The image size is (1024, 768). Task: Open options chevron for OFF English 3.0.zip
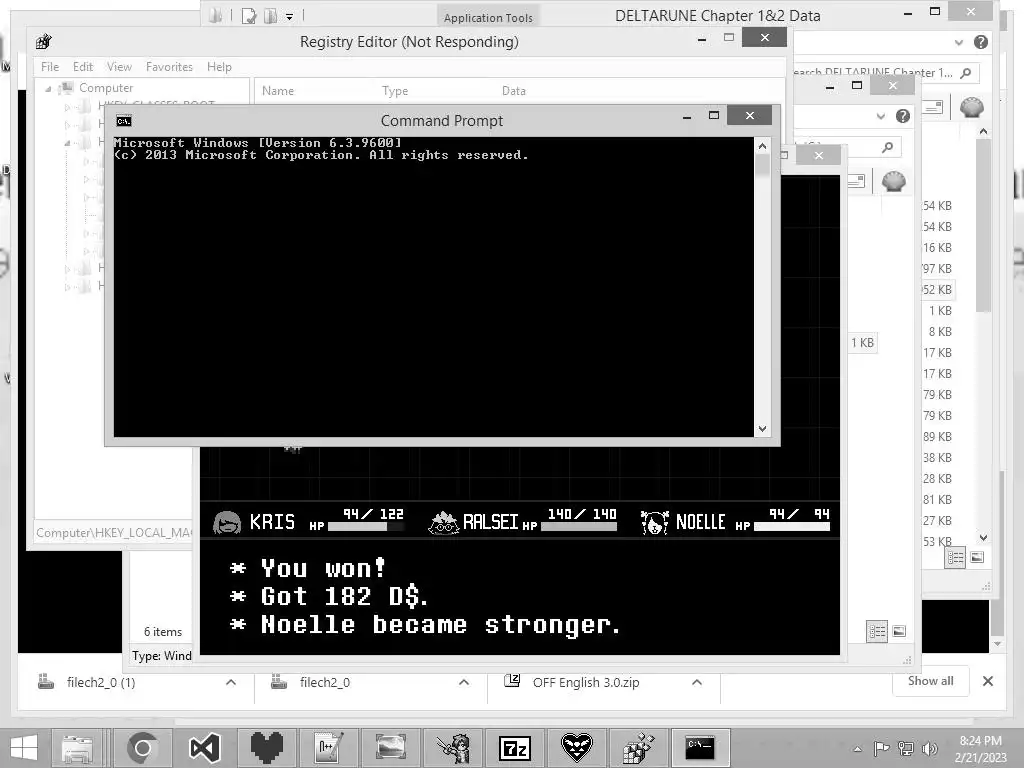[x=697, y=682]
